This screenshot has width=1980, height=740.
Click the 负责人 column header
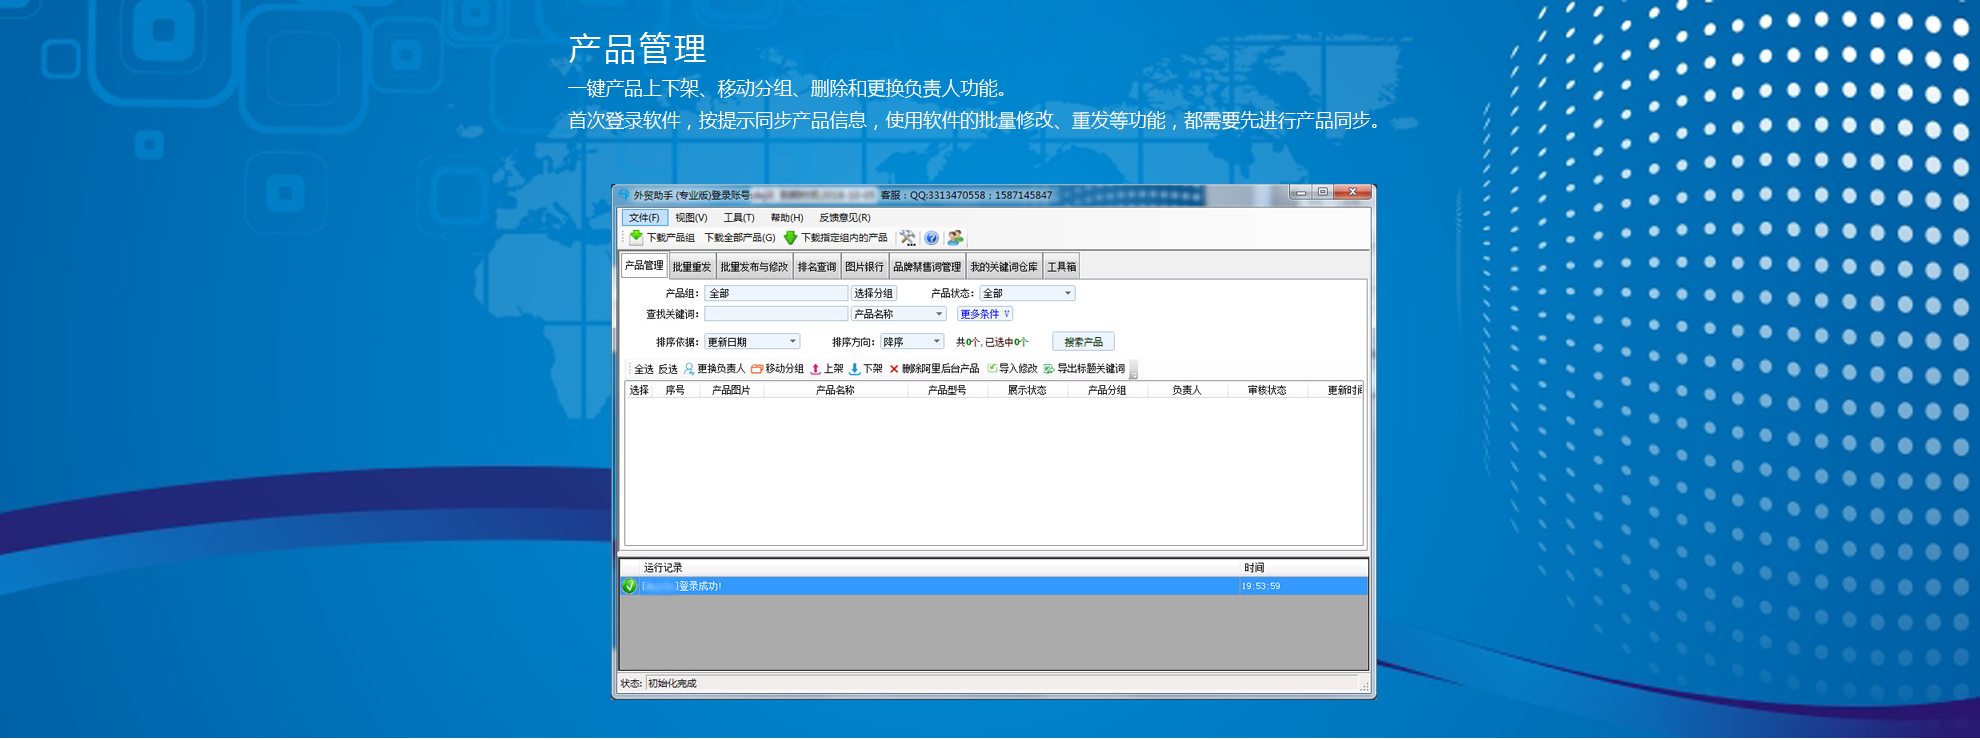click(1187, 390)
